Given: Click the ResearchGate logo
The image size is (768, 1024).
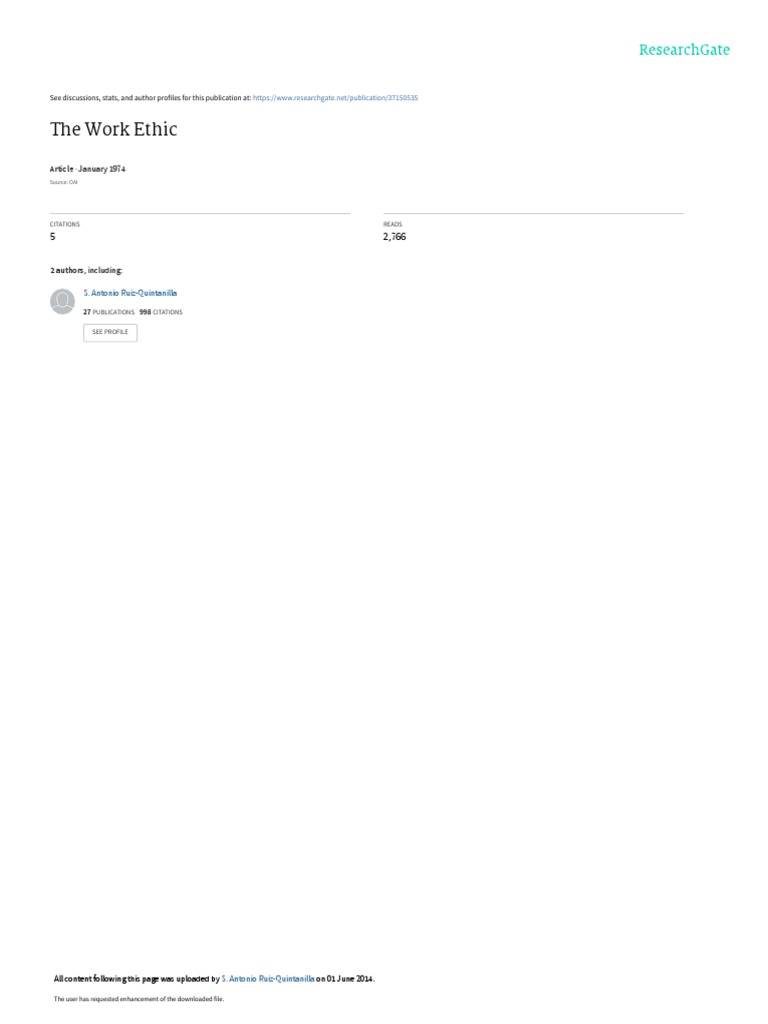Looking at the screenshot, I should (x=684, y=50).
